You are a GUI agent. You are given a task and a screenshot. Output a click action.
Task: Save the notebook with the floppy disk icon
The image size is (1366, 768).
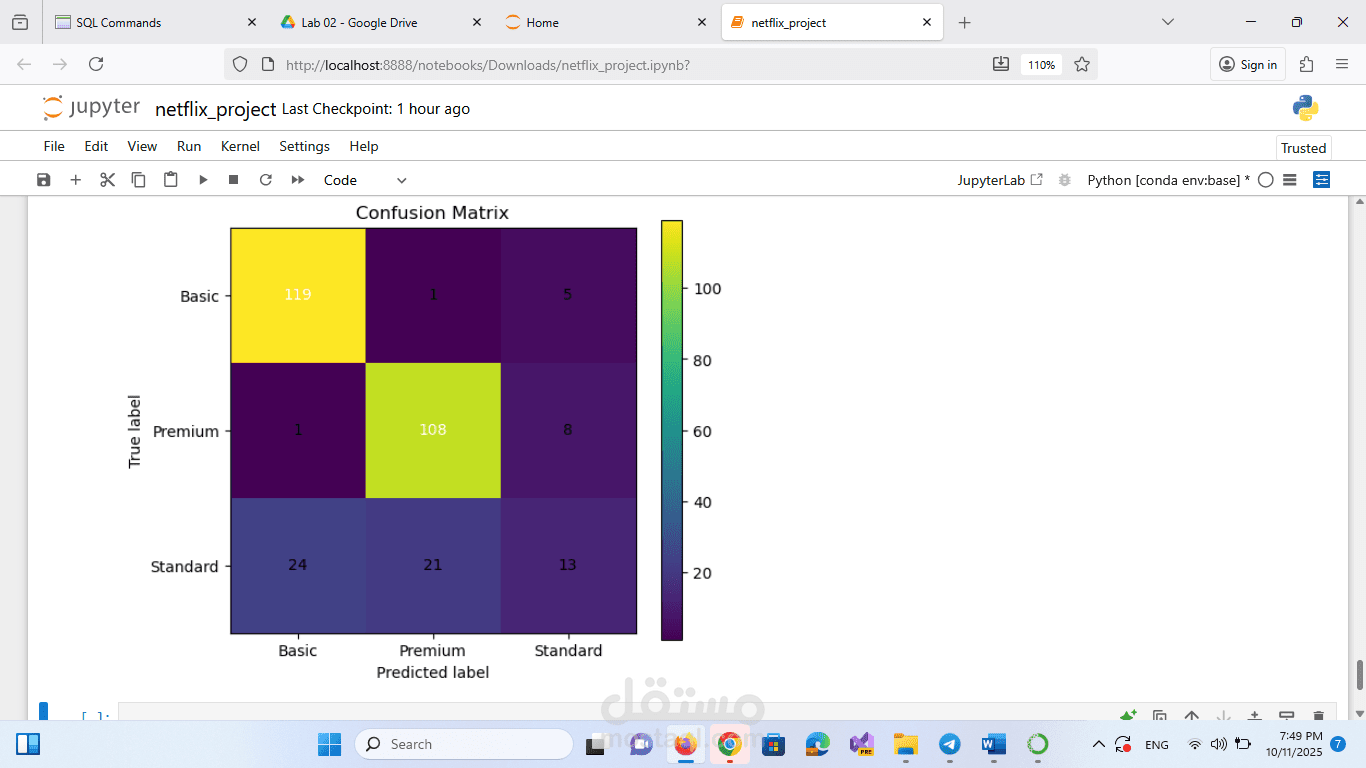(x=43, y=180)
